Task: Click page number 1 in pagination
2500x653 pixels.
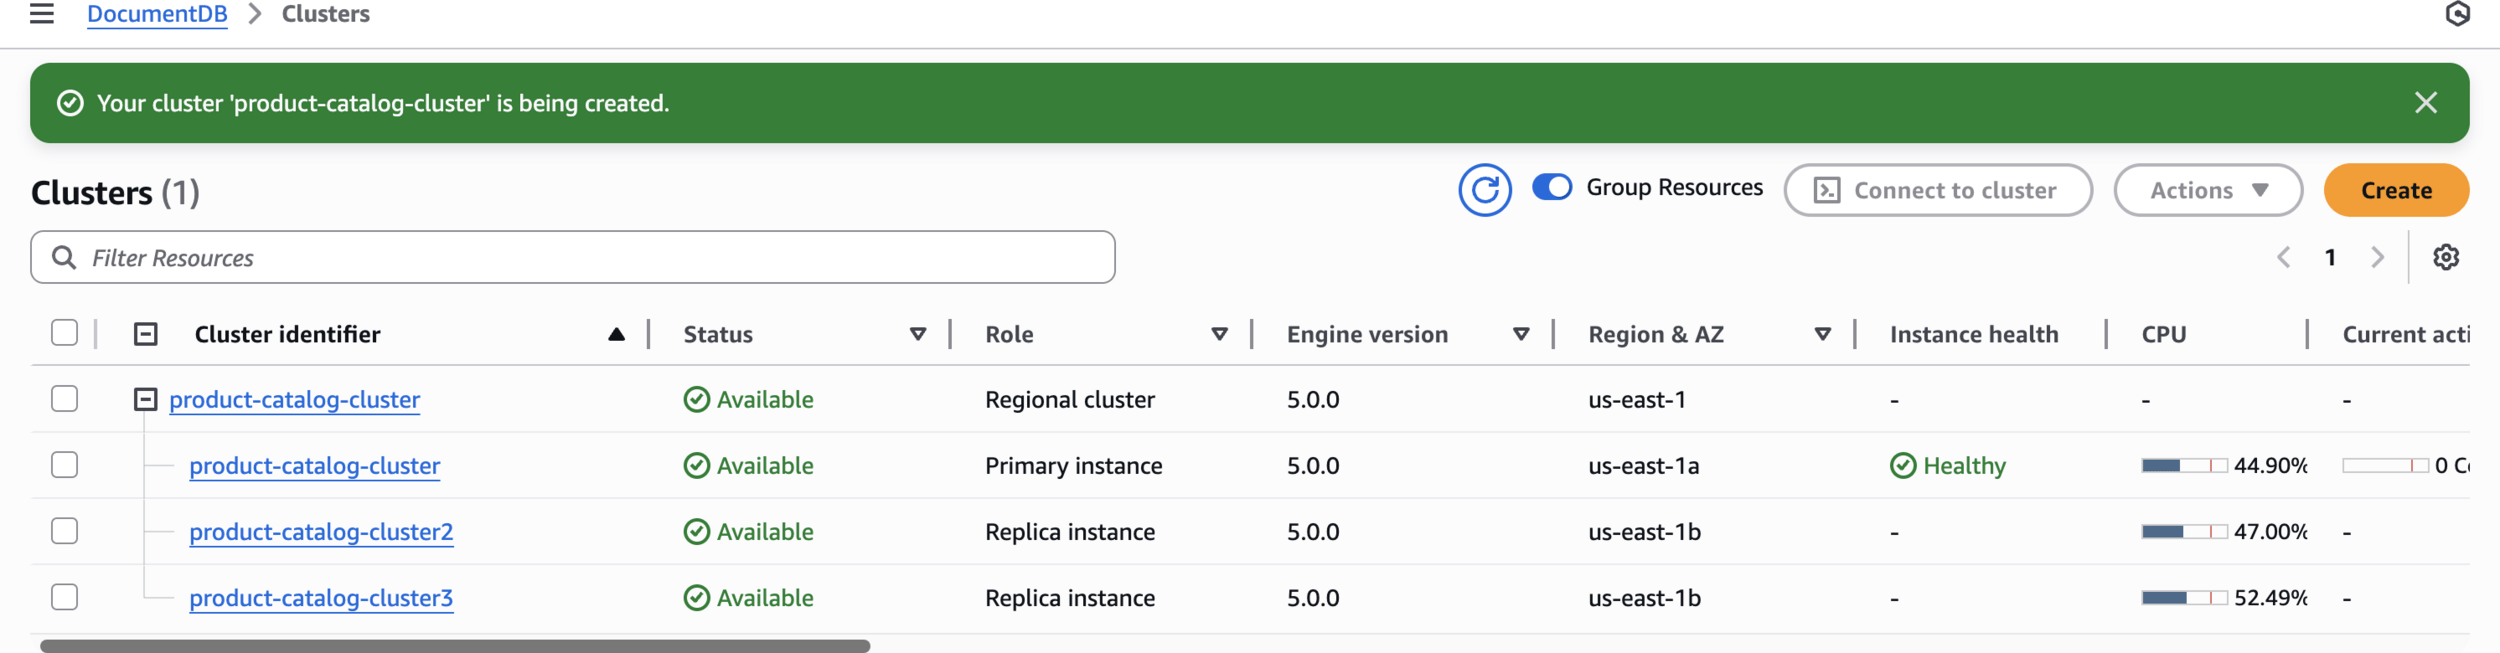Action: point(2330,258)
